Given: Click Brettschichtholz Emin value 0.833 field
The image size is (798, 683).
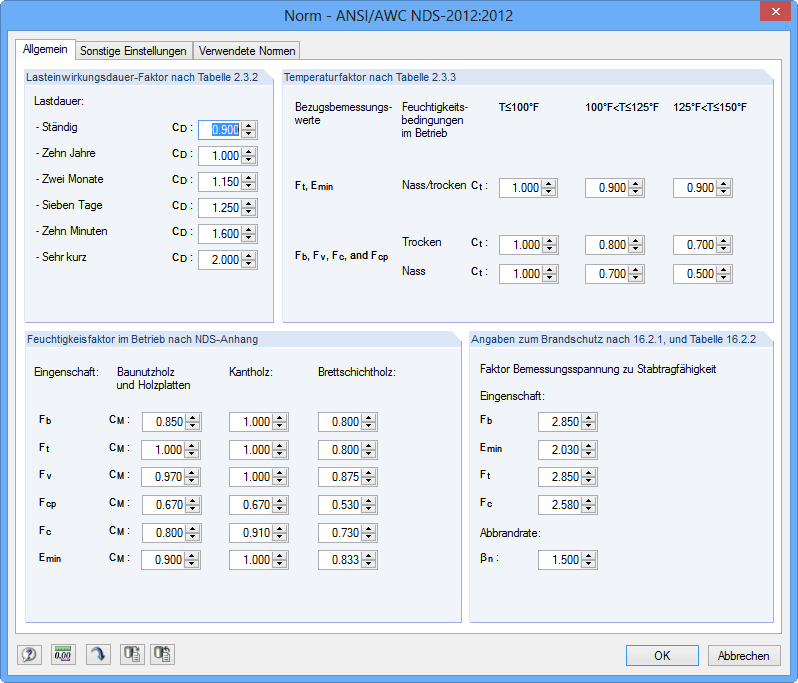Looking at the screenshot, I should pos(340,560).
